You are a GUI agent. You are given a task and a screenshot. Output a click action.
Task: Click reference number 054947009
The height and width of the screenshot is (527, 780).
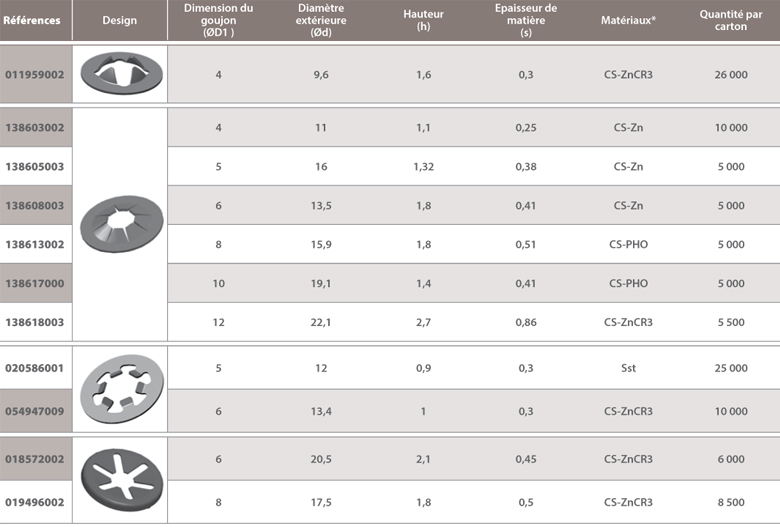pos(36,411)
